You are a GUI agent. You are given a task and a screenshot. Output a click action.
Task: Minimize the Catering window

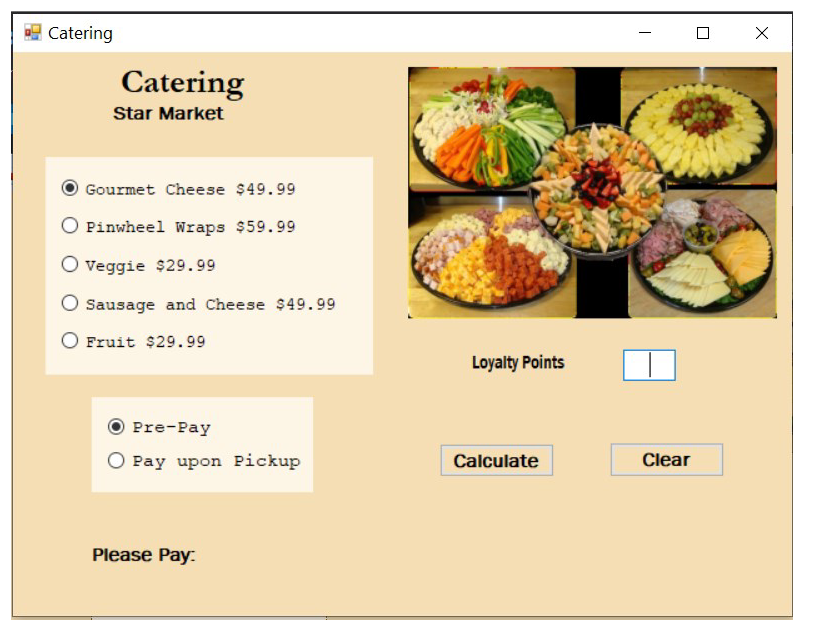point(645,33)
